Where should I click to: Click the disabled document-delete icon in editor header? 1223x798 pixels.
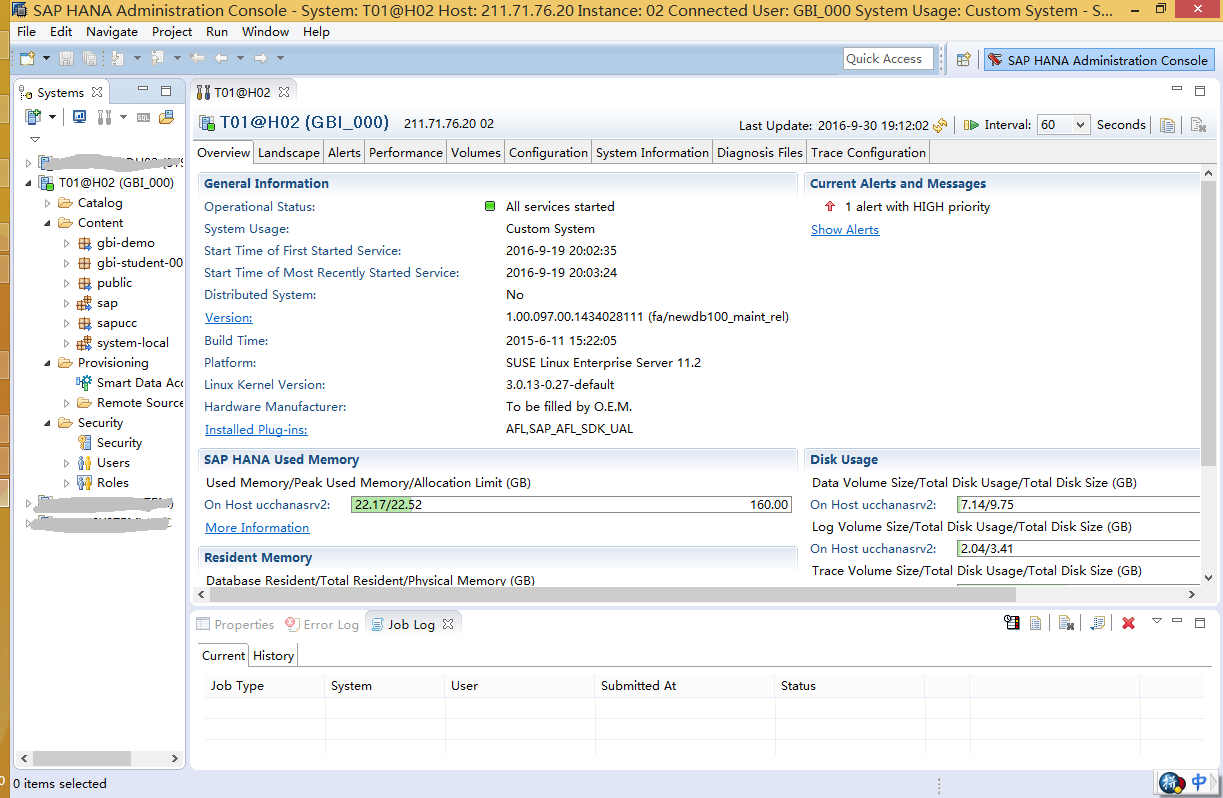coord(1197,125)
